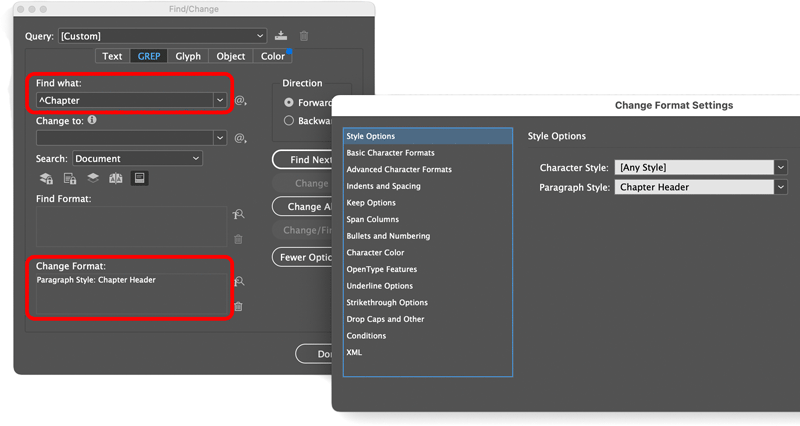This screenshot has width=800, height=426.
Task: Open special characters menu for Change to
Action: [240, 138]
